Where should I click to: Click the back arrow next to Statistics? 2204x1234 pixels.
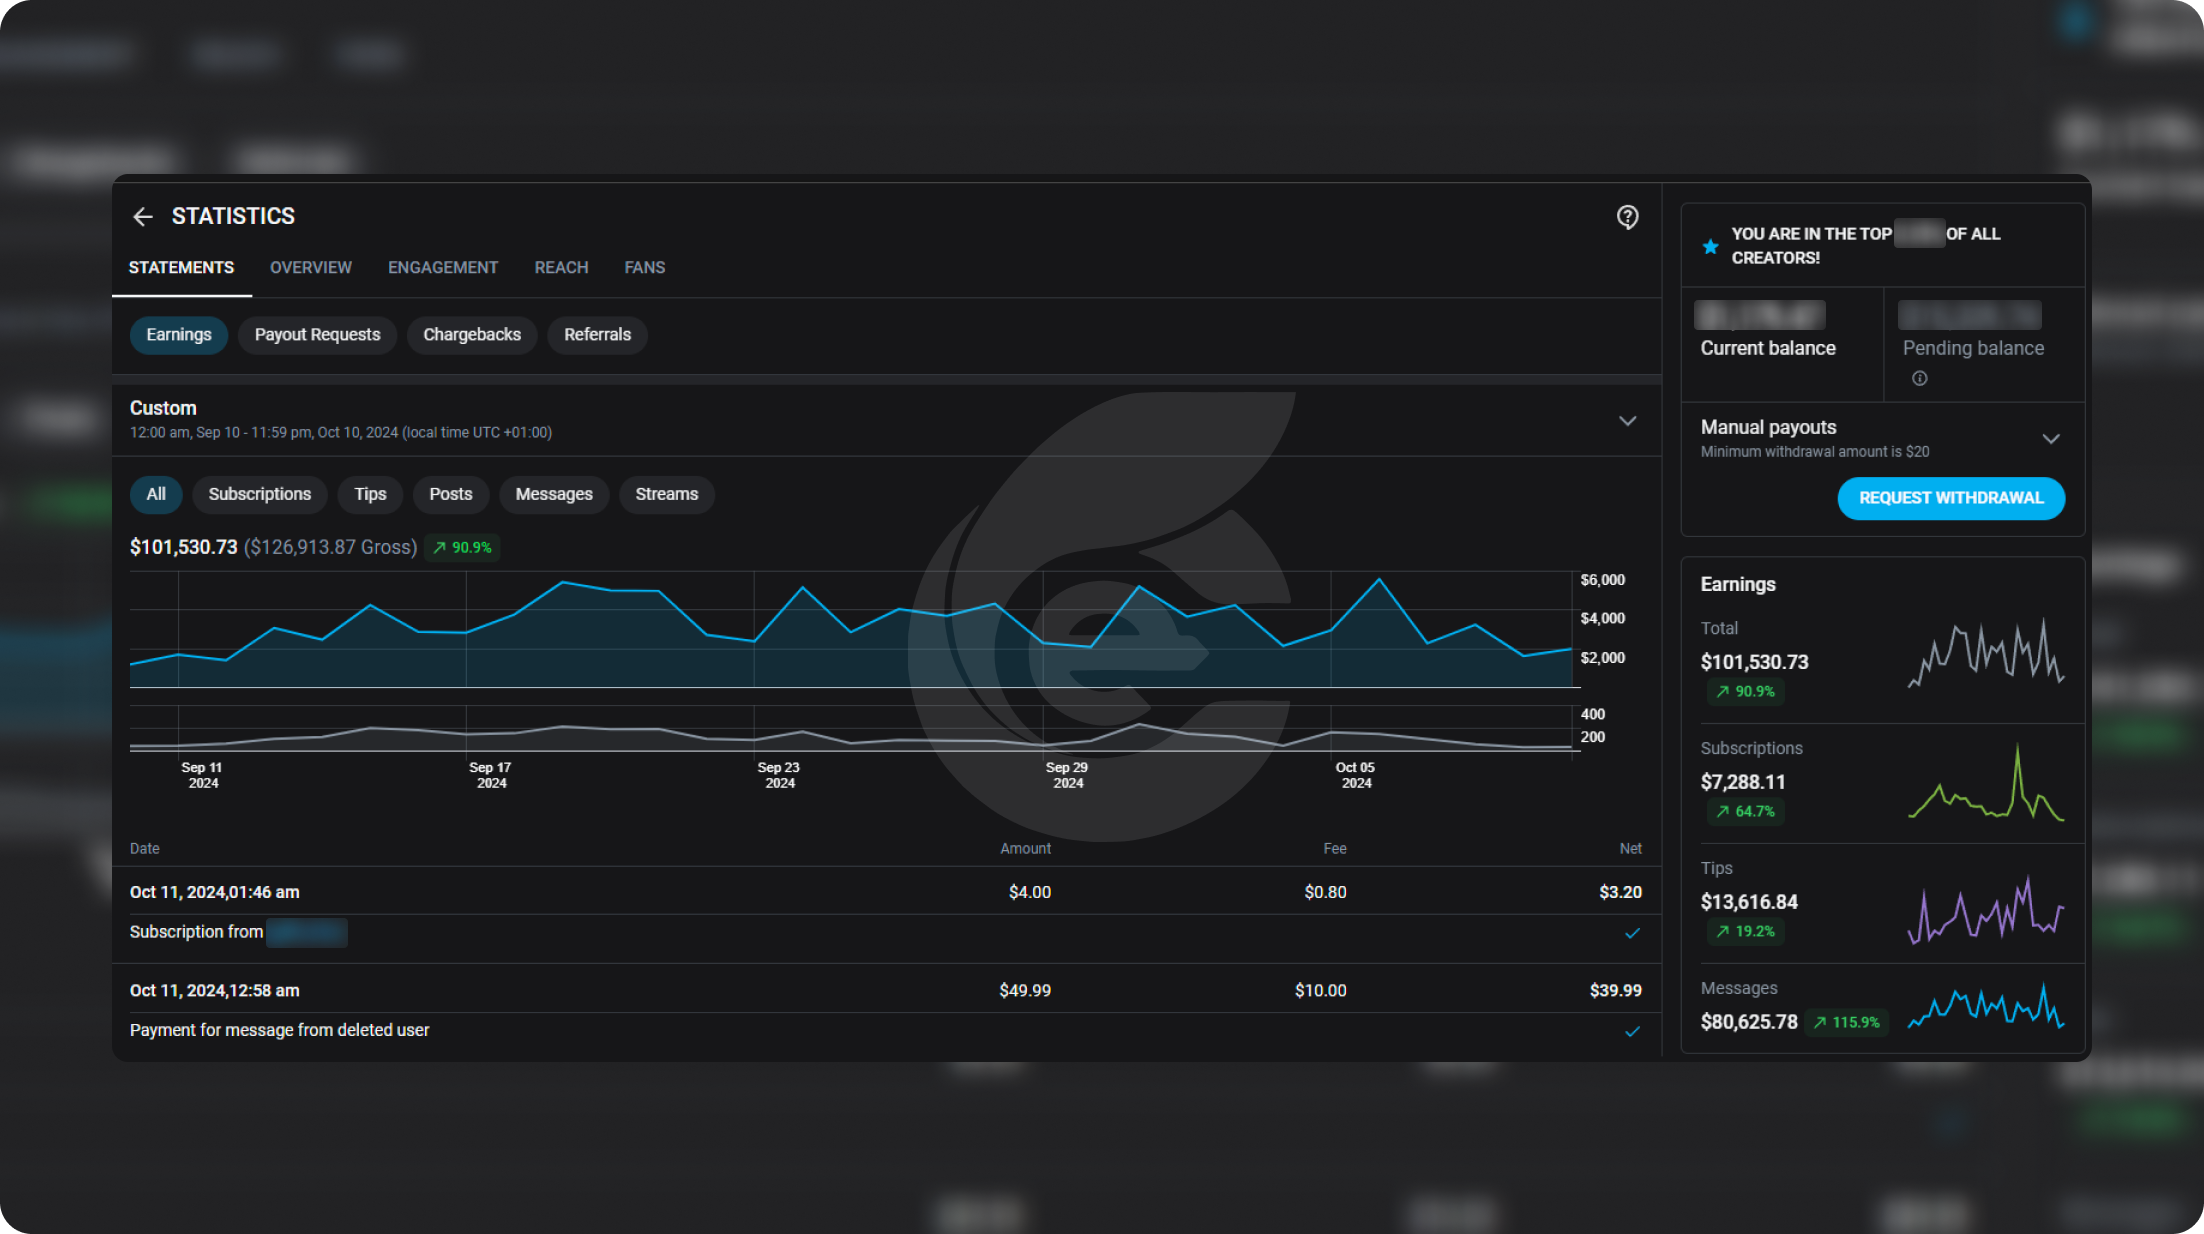click(x=143, y=216)
